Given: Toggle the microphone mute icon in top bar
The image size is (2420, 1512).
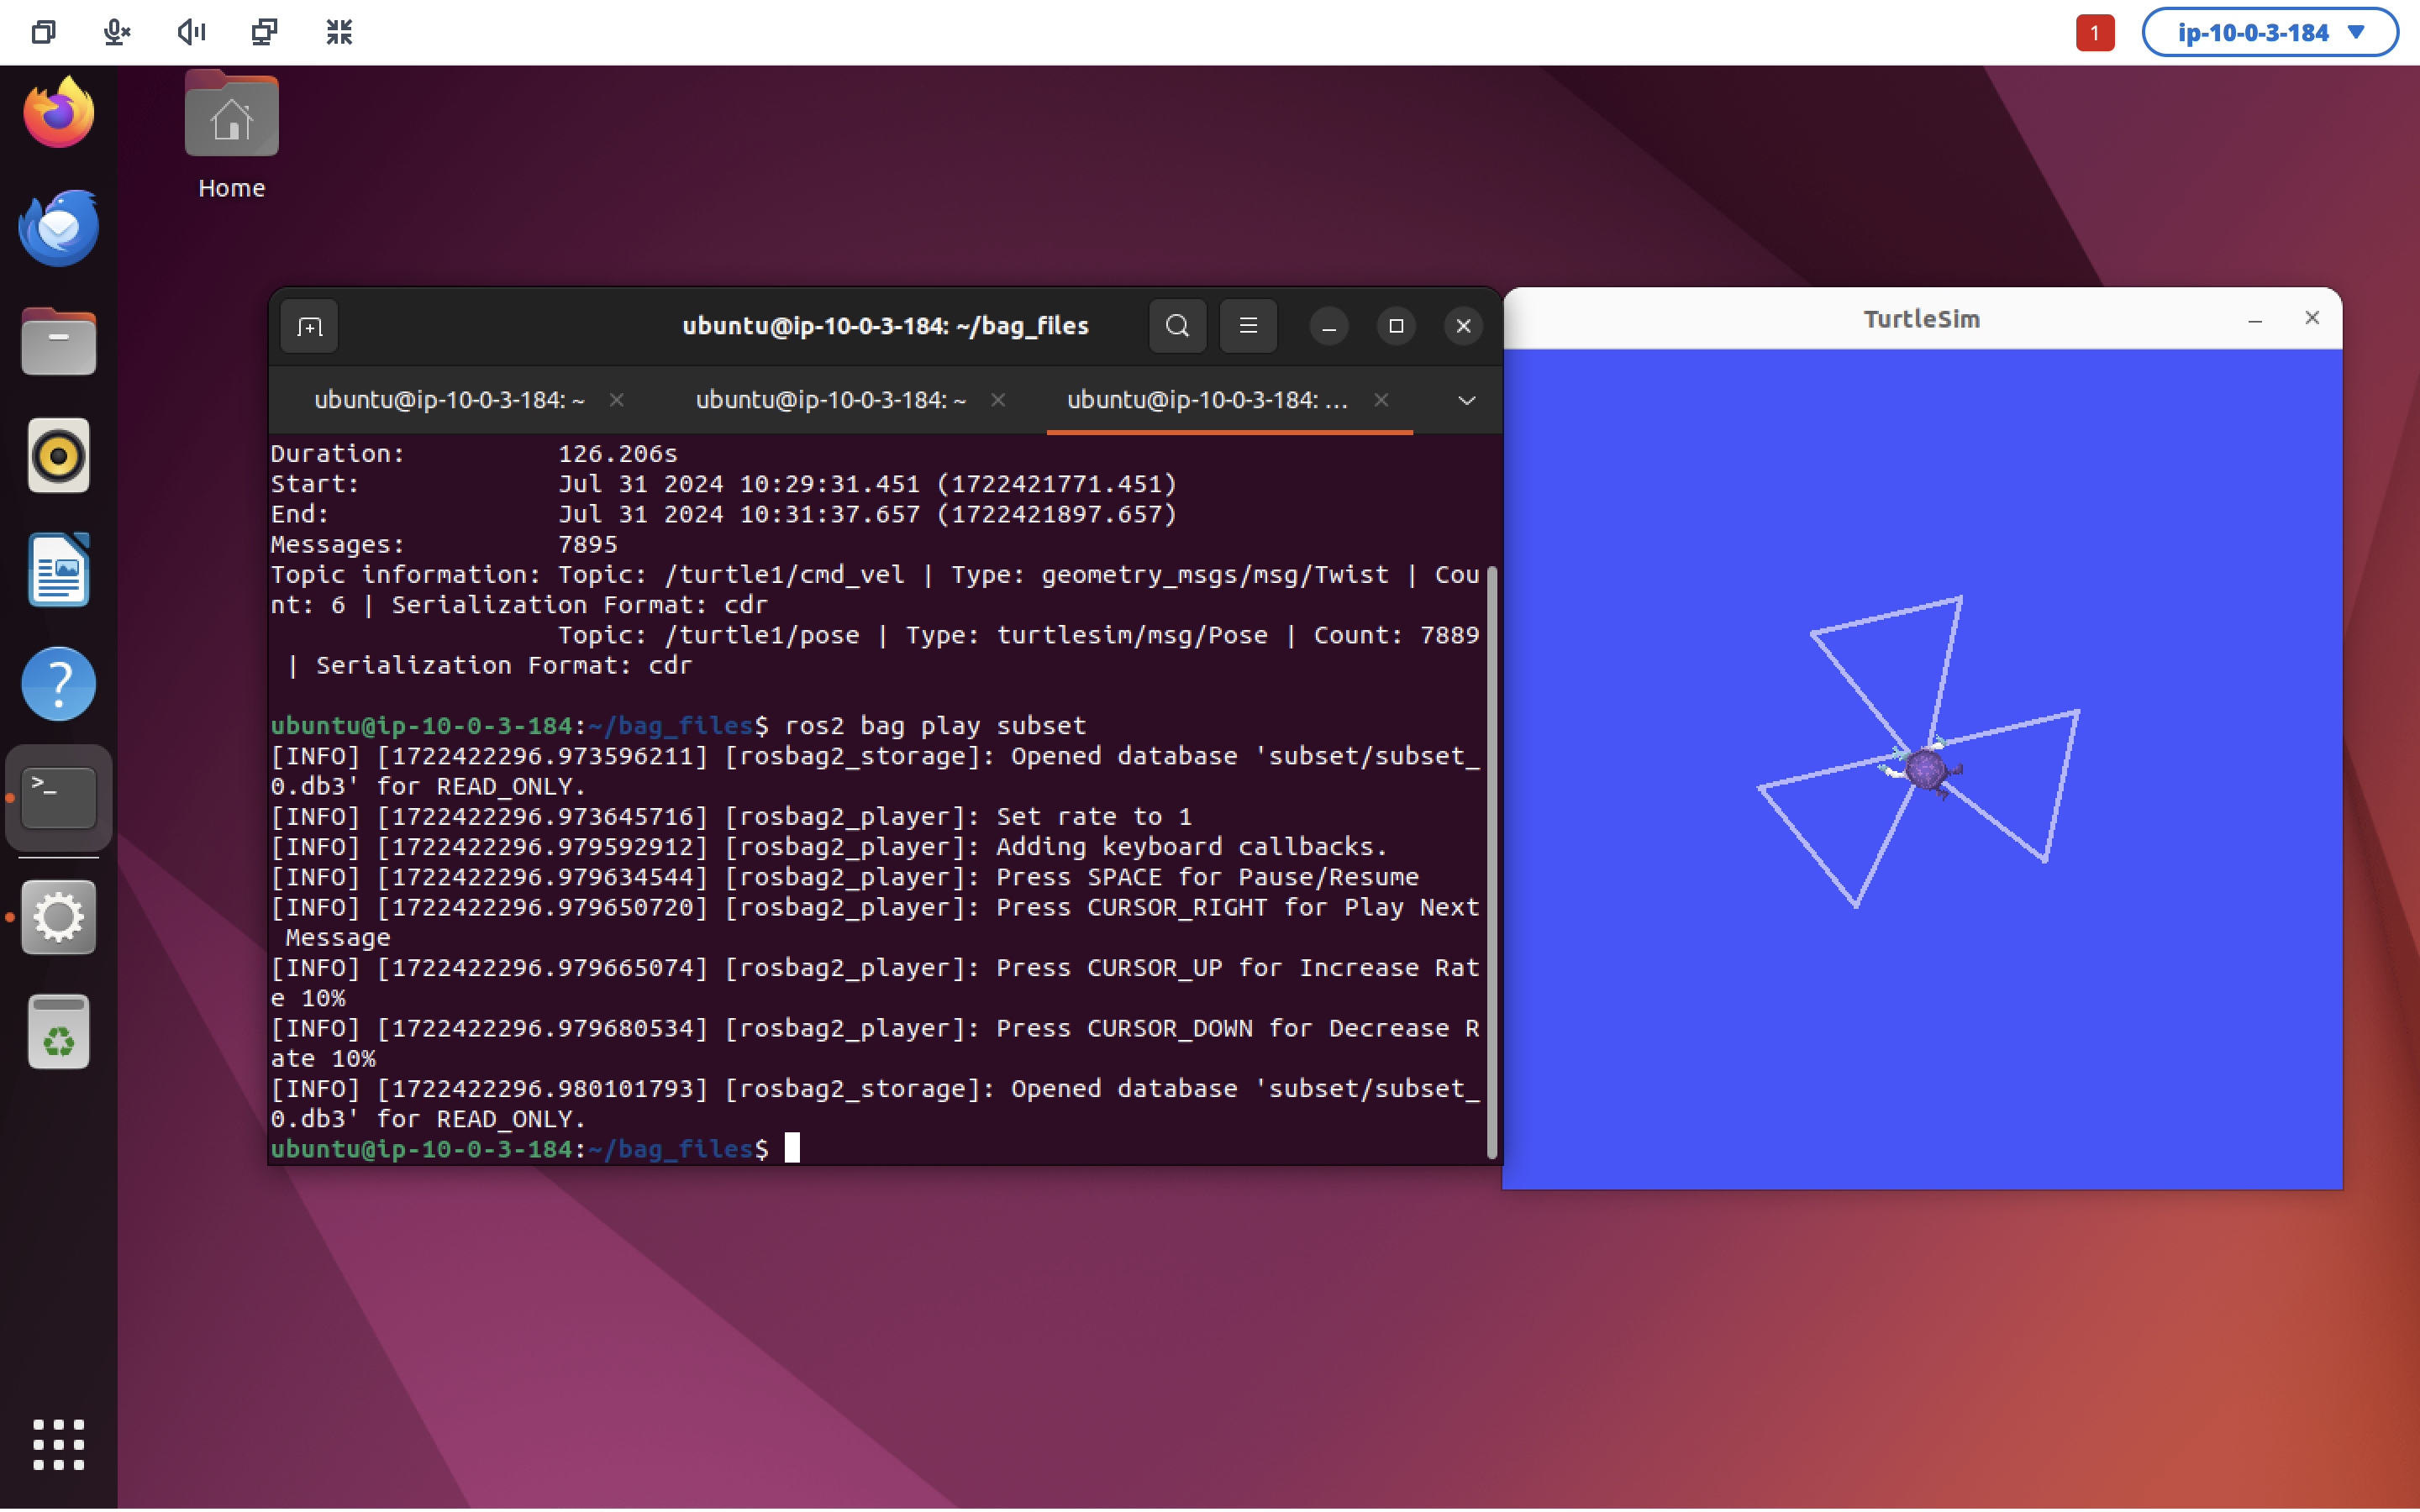Looking at the screenshot, I should tap(117, 32).
